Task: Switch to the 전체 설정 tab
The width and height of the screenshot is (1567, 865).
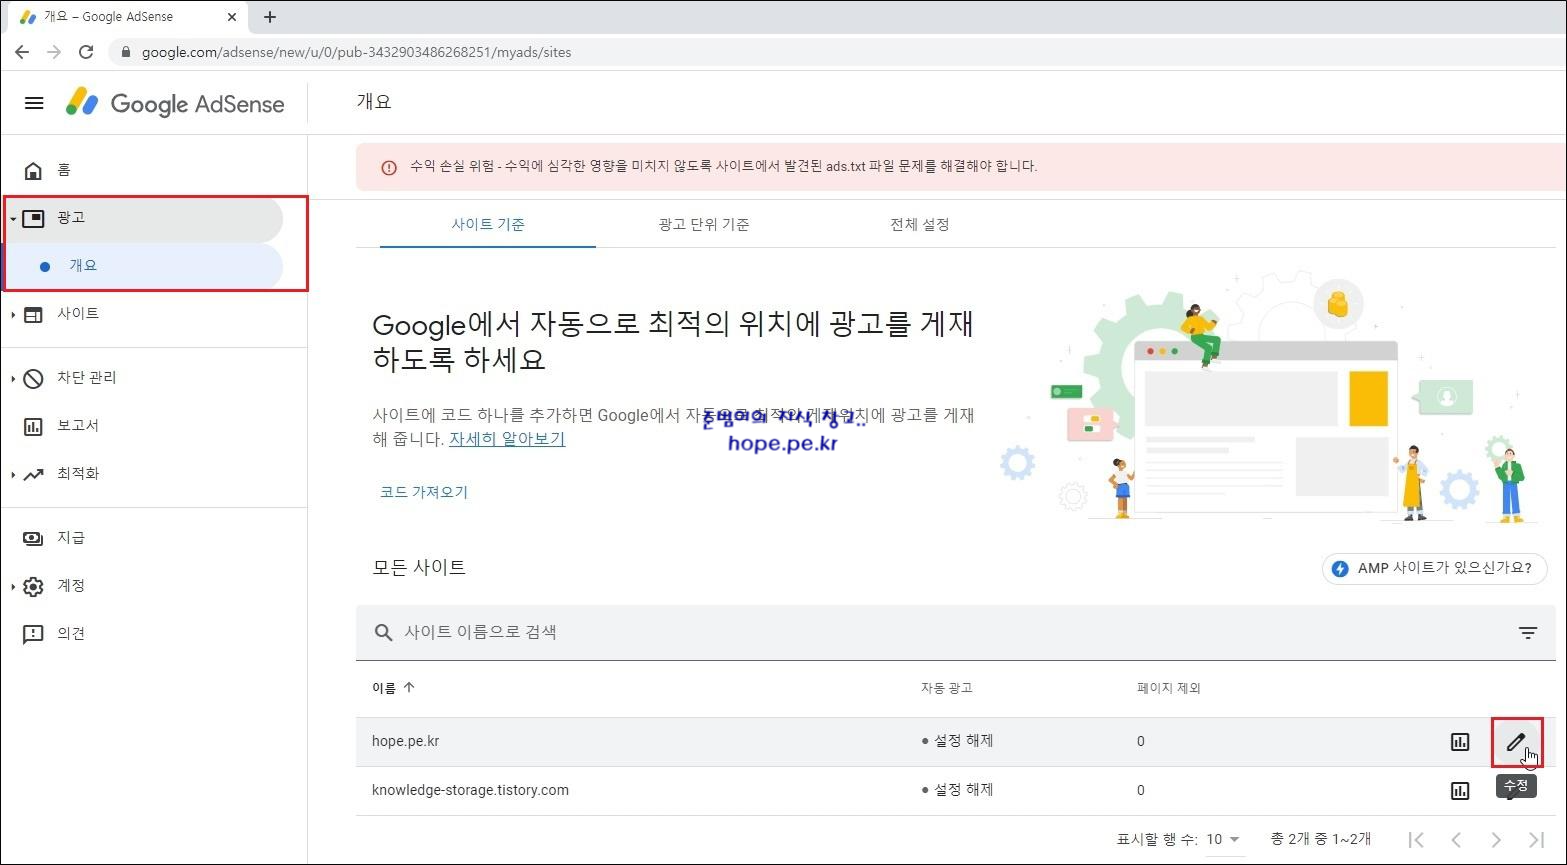Action: (x=920, y=224)
